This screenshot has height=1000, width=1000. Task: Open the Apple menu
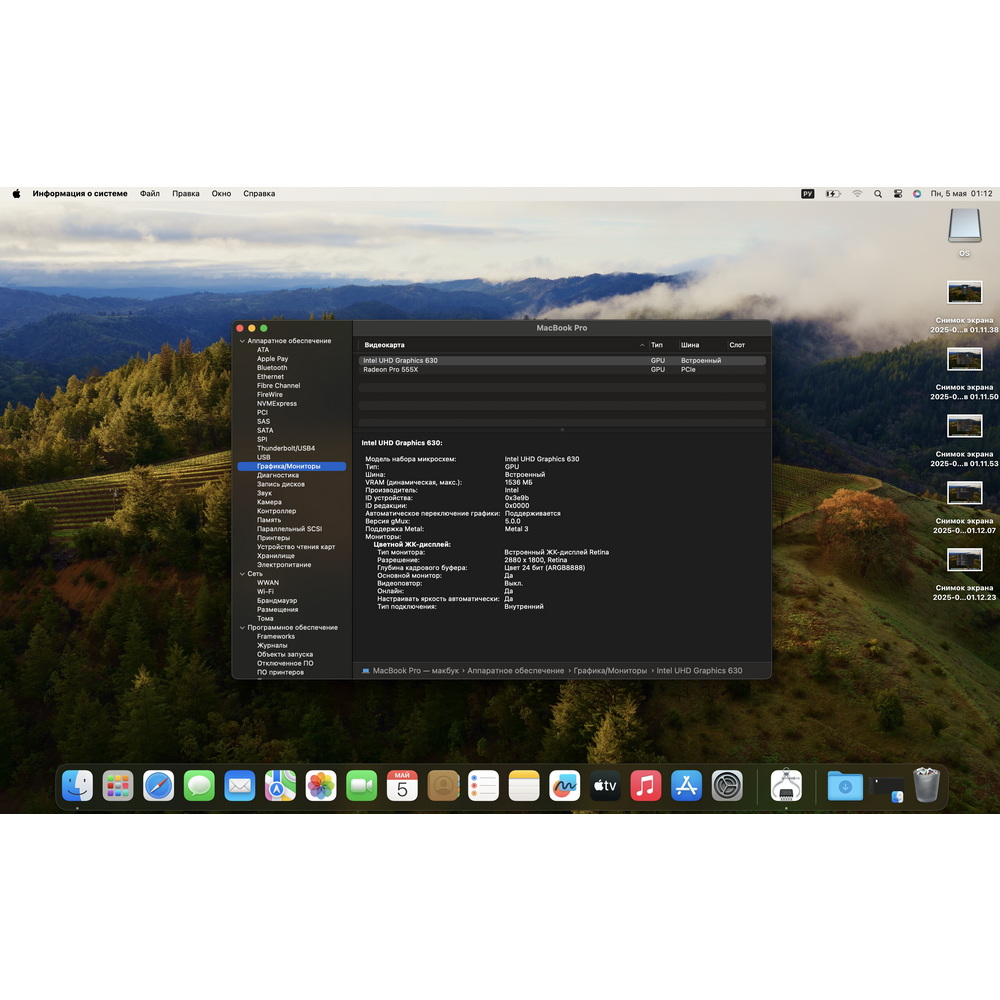[x=17, y=194]
